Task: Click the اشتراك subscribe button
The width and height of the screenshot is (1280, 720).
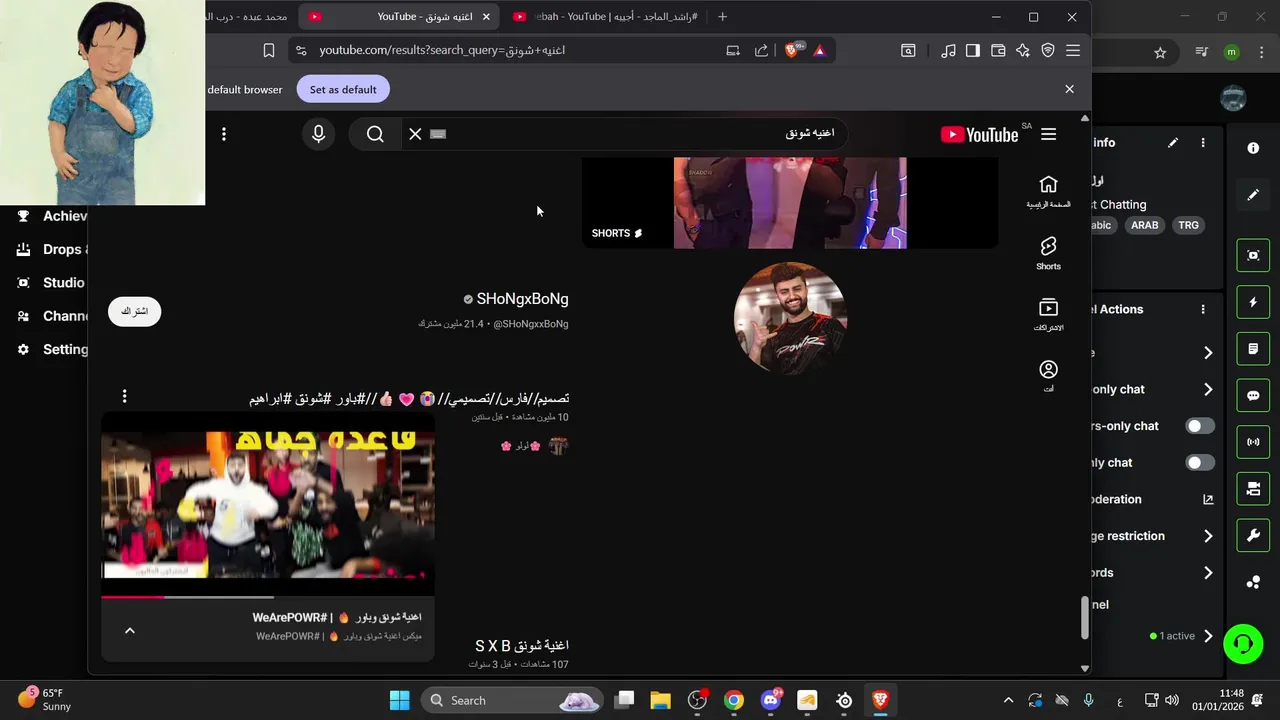Action: click(134, 312)
